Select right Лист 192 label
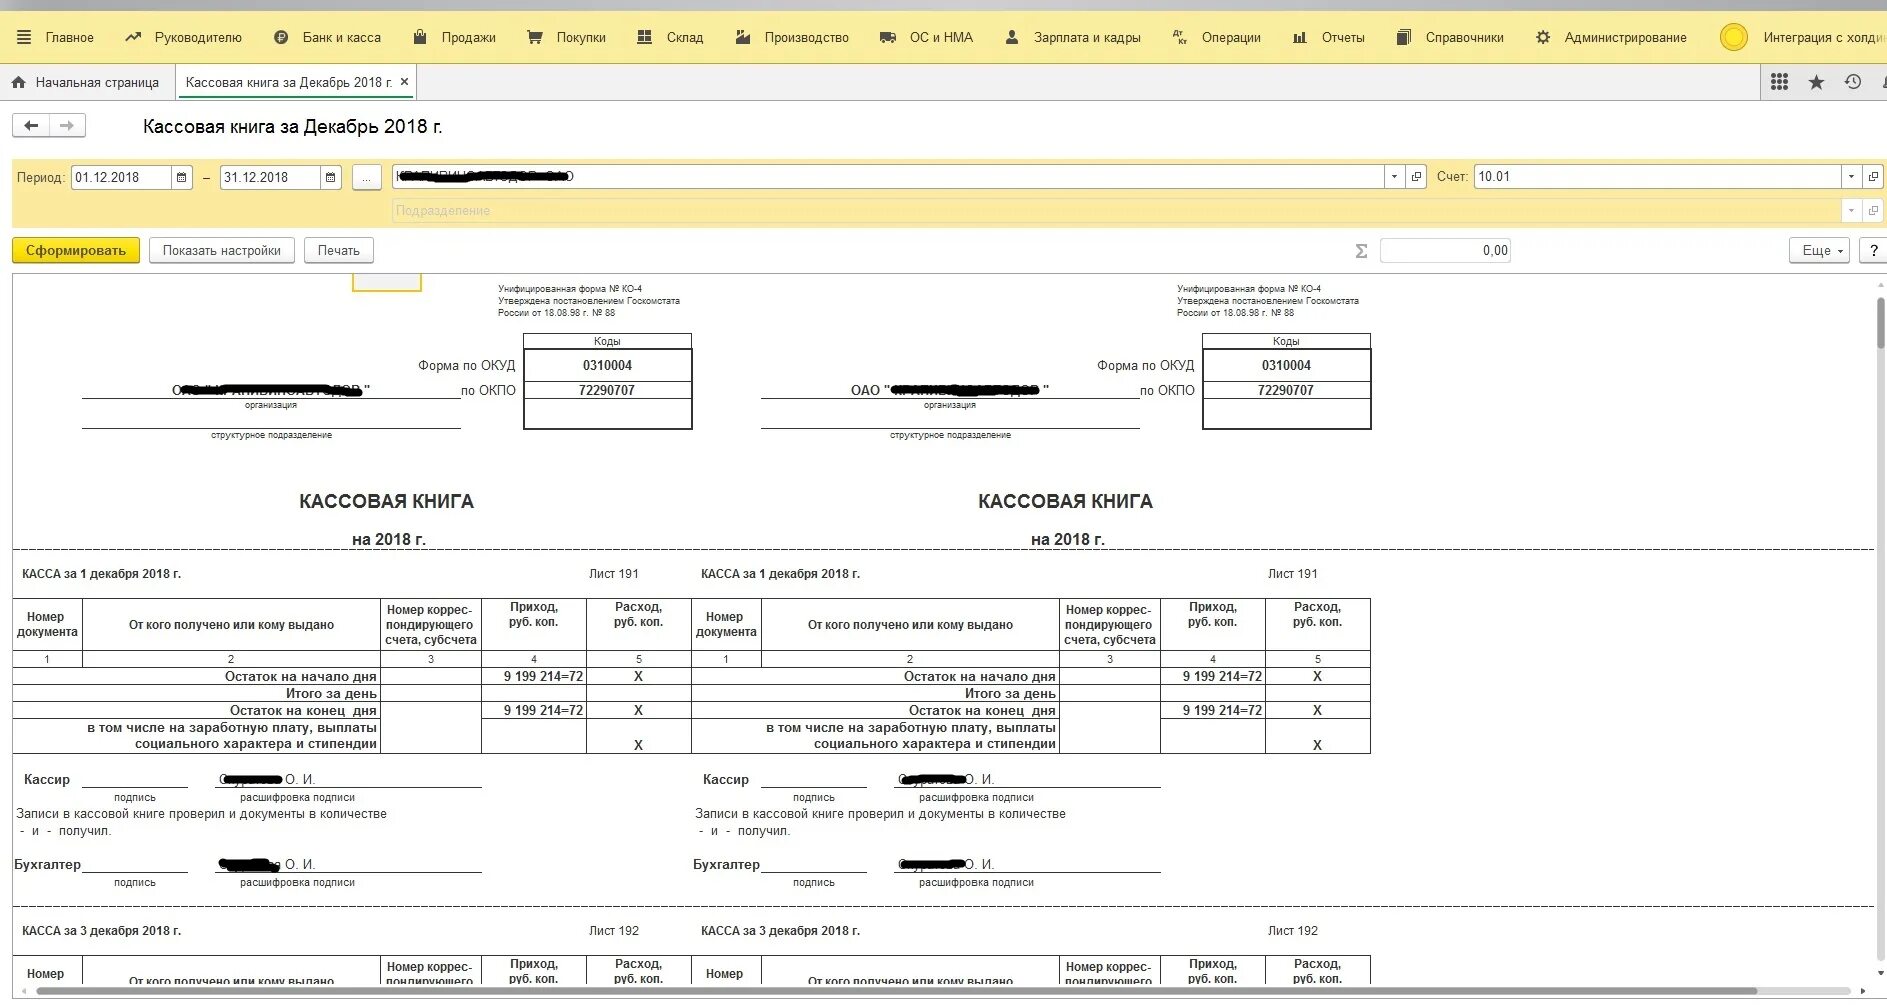The width and height of the screenshot is (1887, 1007). tap(1293, 931)
